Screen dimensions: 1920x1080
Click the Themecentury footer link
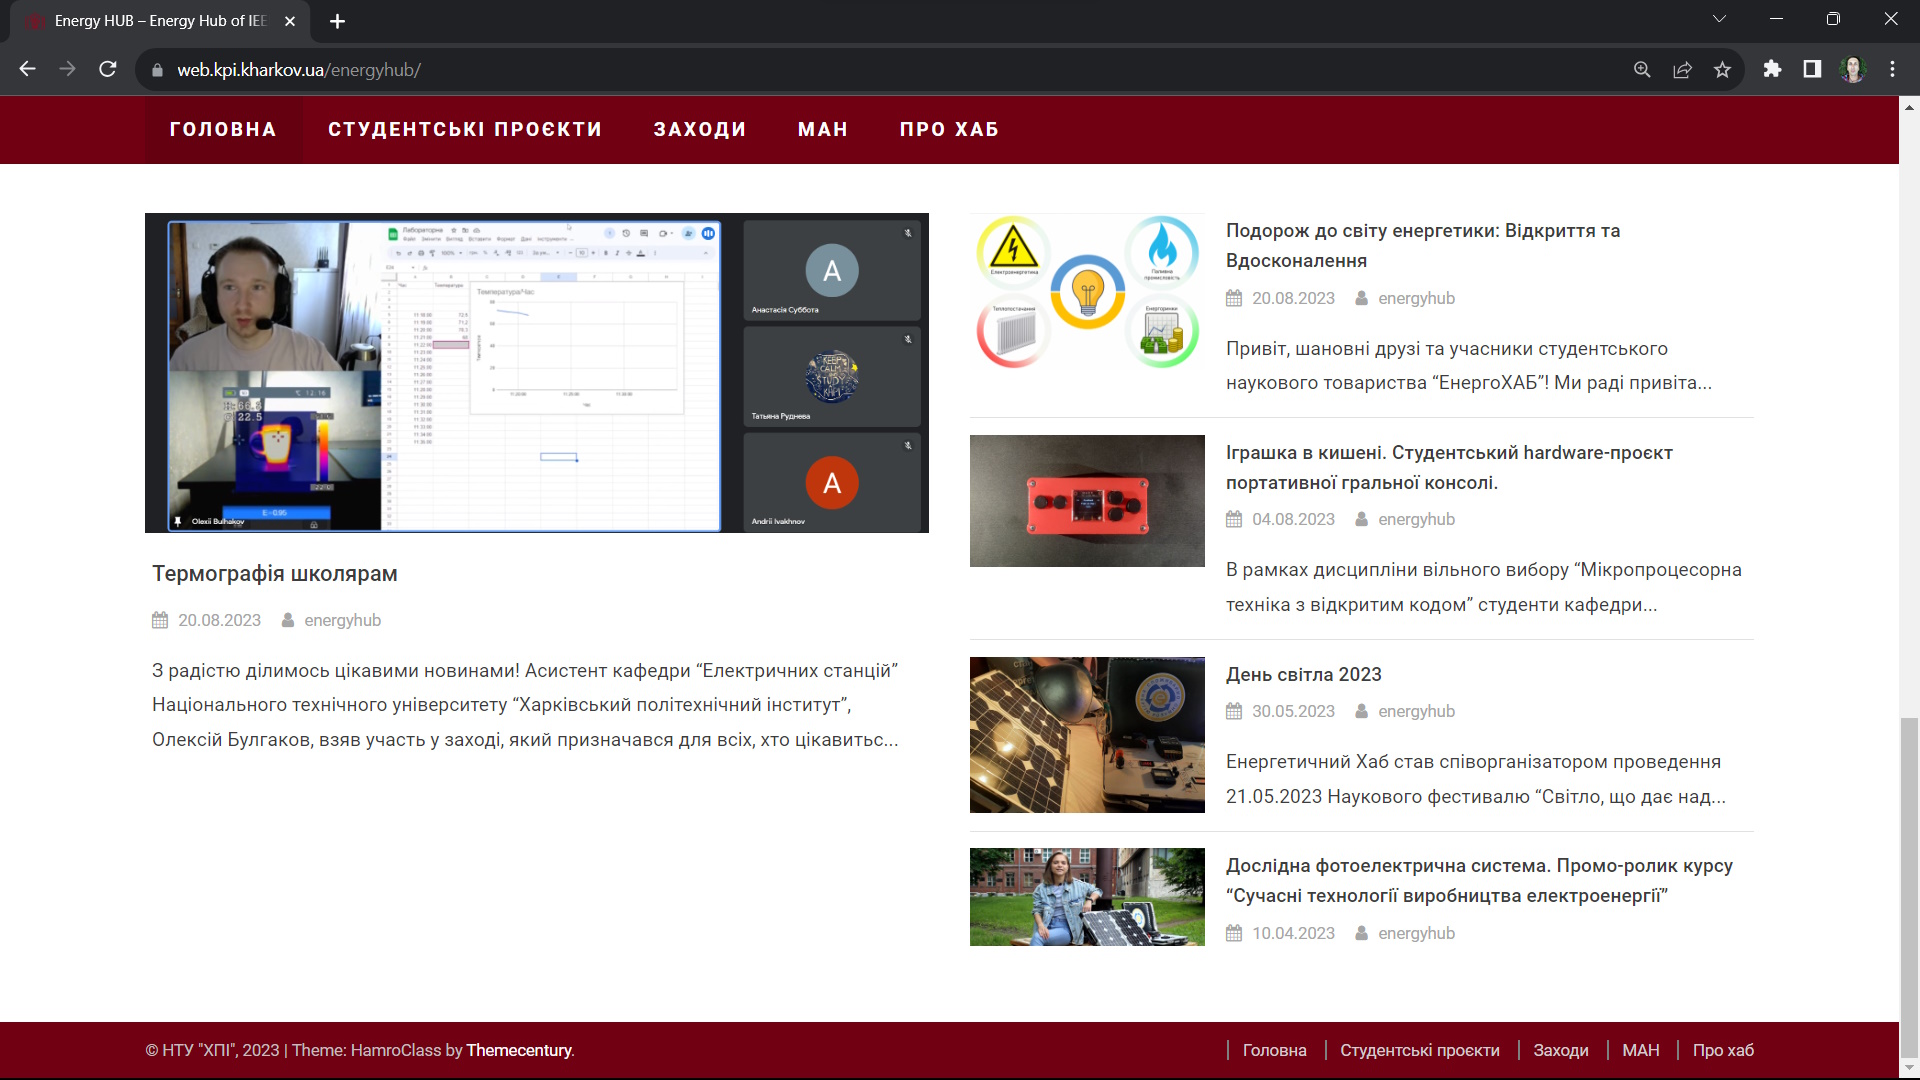519,1050
